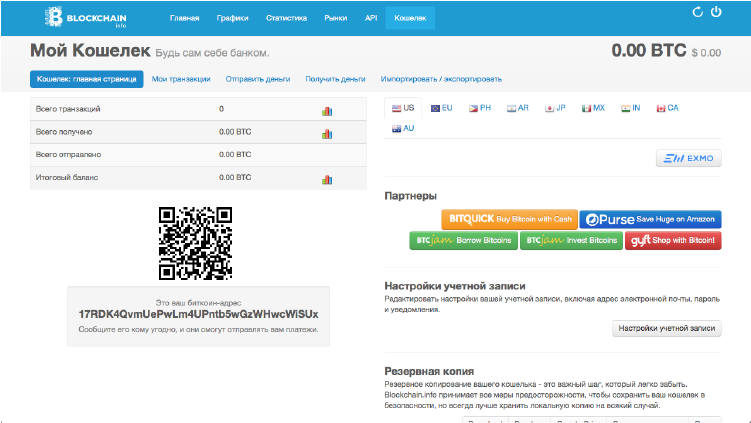Click Purse Save Huge on Amazon
The height and width of the screenshot is (423, 751).
pos(650,219)
